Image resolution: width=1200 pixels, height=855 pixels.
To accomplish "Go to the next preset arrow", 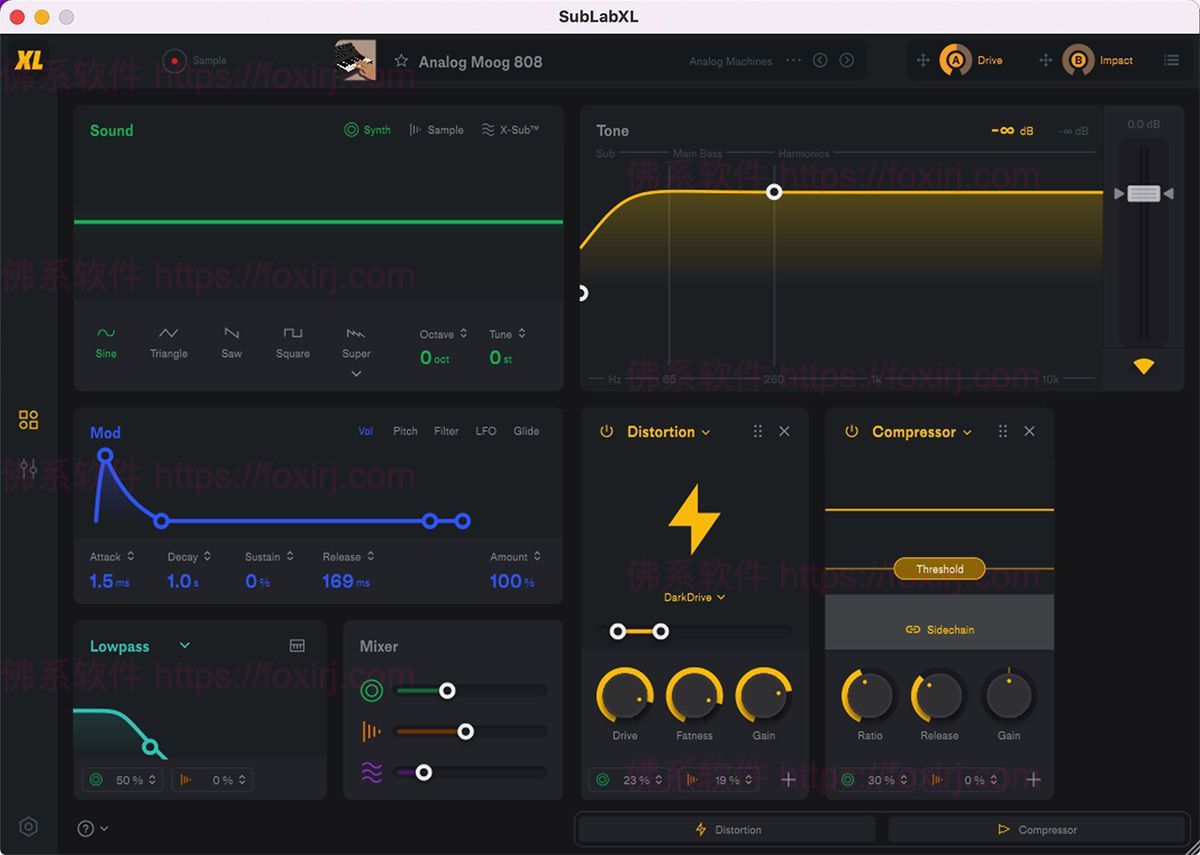I will click(x=847, y=60).
